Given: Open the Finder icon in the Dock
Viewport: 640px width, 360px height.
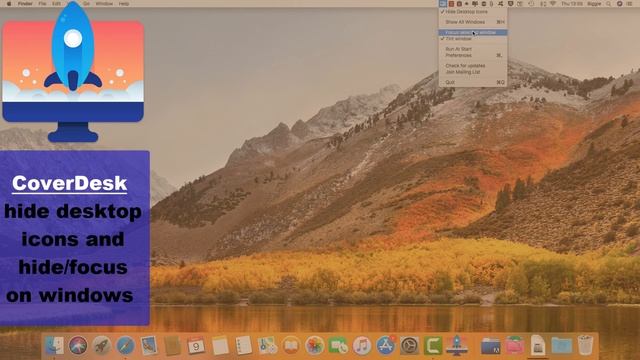Looking at the screenshot, I should [x=54, y=345].
